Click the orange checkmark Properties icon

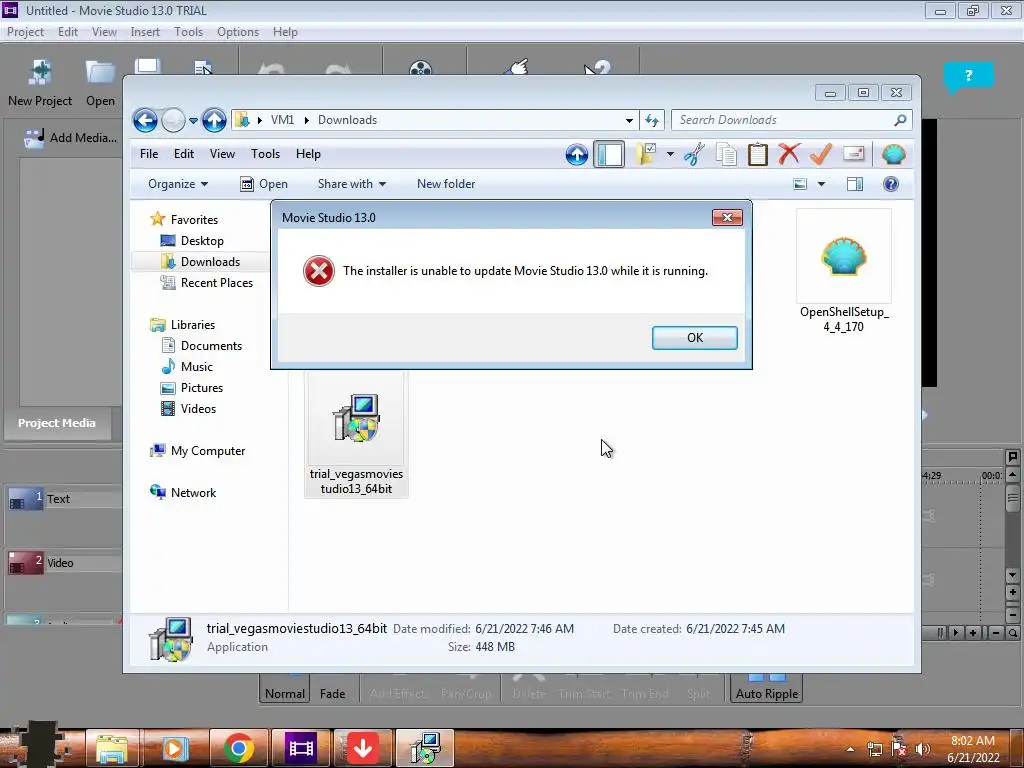(x=821, y=155)
